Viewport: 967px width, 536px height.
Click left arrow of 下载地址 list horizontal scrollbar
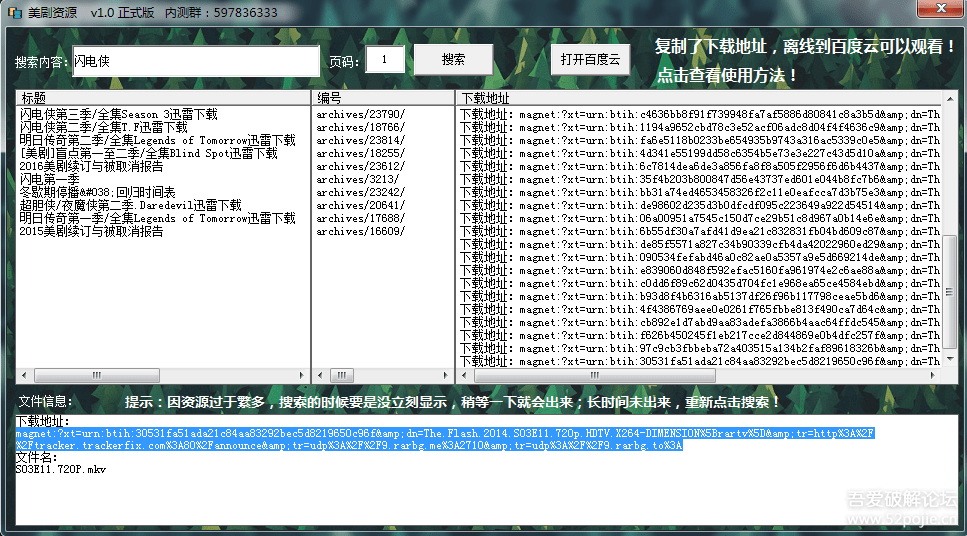click(465, 375)
